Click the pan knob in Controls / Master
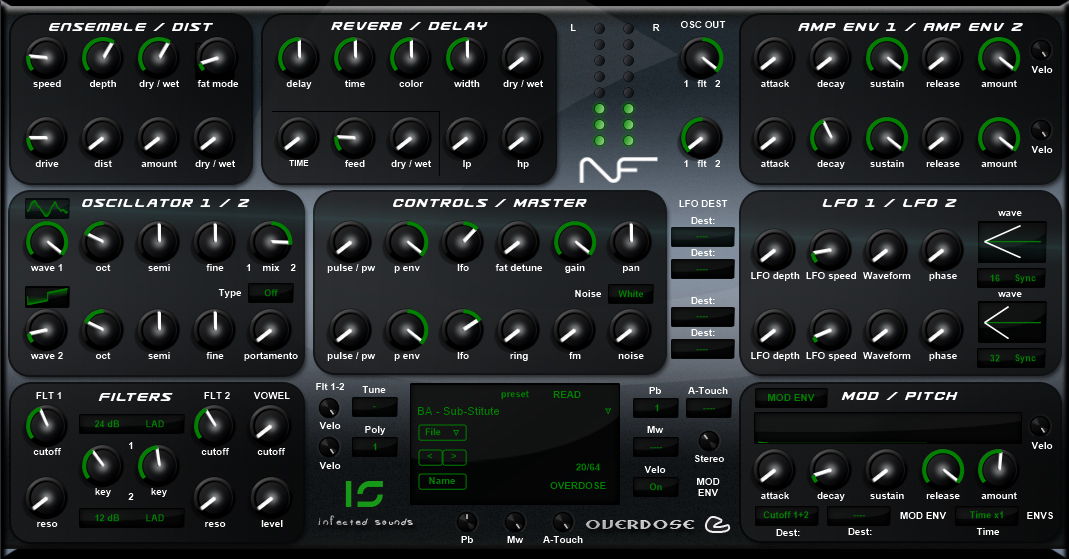The width and height of the screenshot is (1069, 559). pyautogui.click(x=631, y=242)
